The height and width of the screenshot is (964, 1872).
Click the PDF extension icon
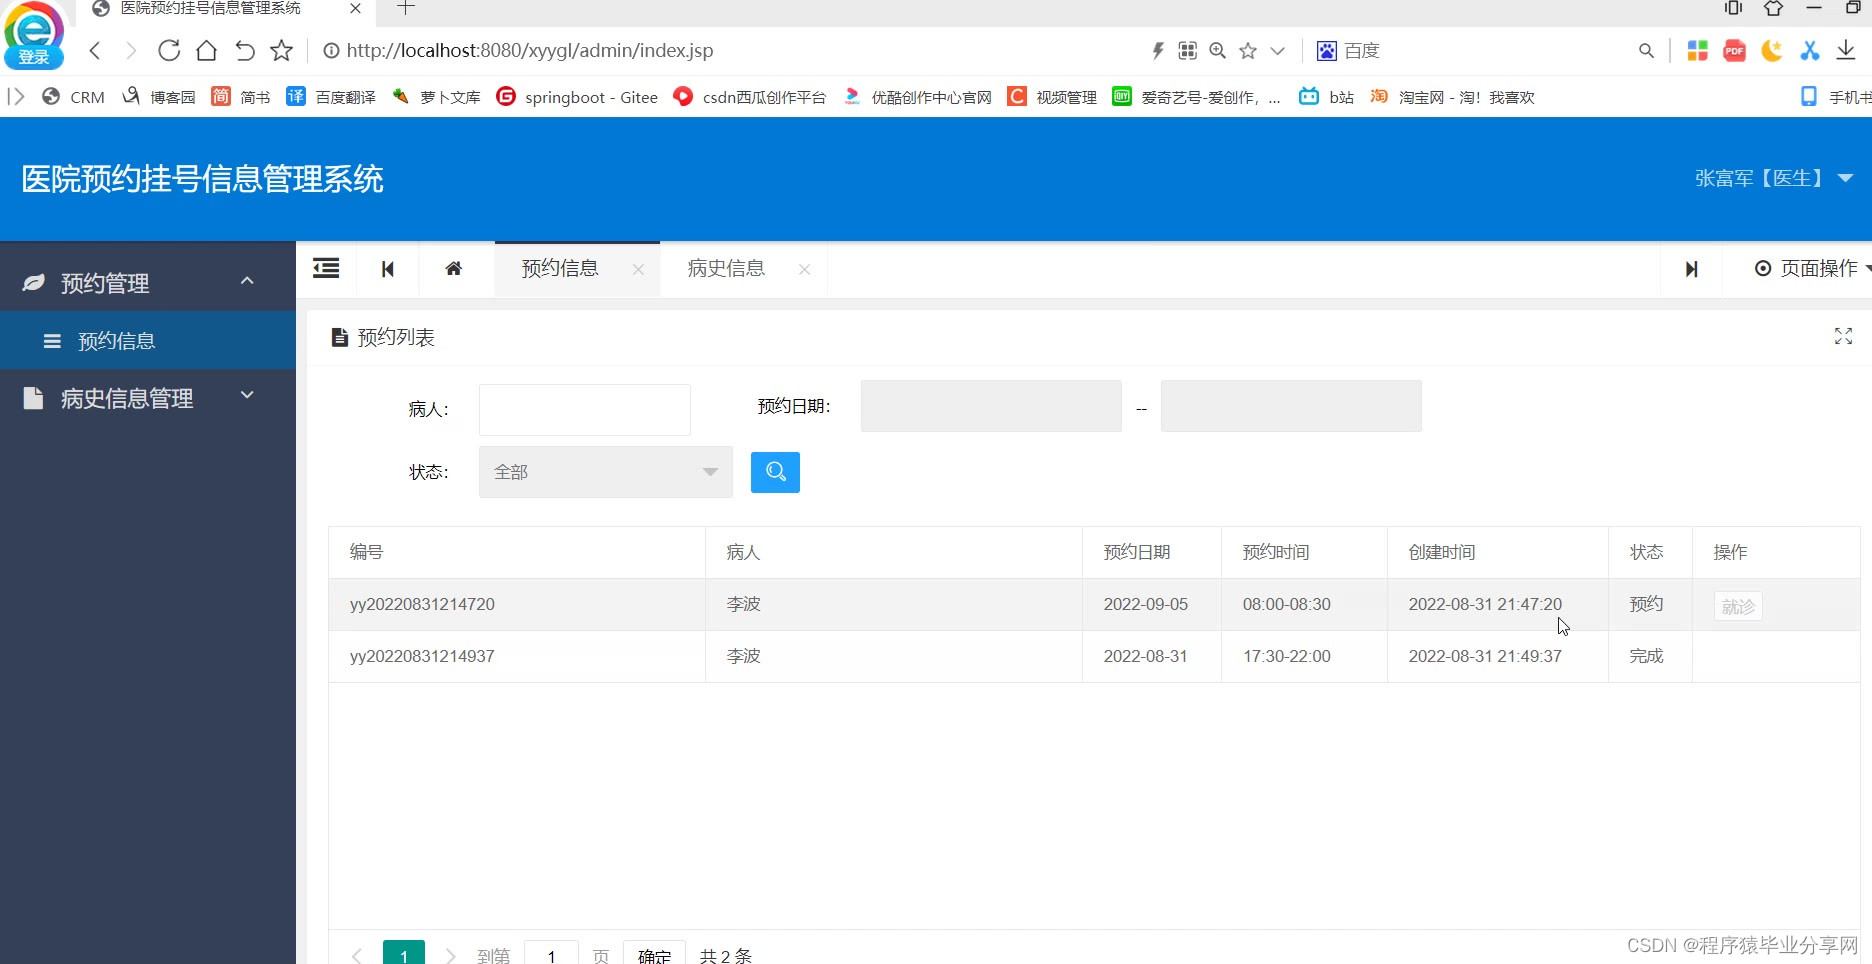coord(1734,50)
